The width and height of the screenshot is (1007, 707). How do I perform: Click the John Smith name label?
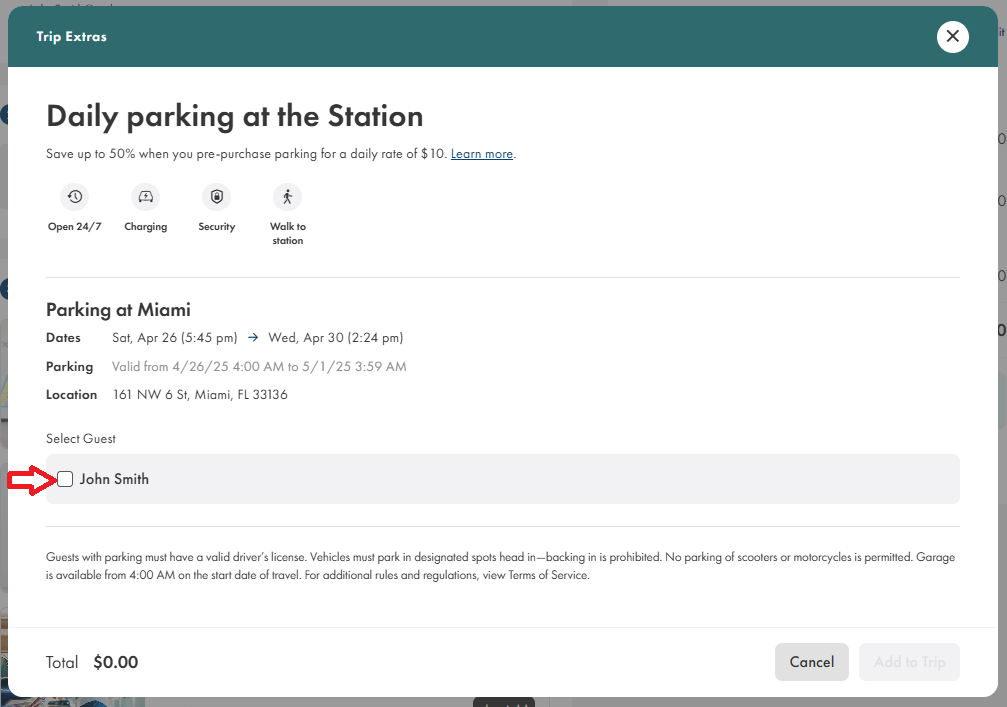[x=114, y=479]
